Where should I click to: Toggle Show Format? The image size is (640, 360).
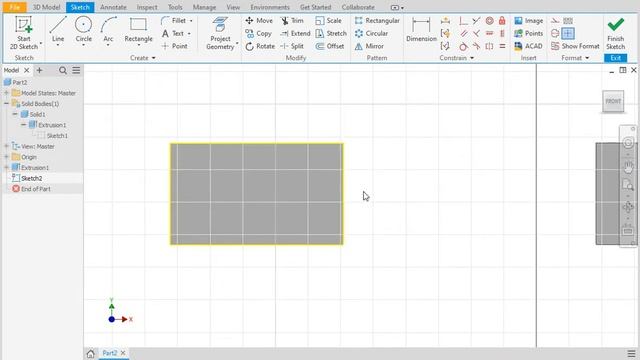[576, 46]
